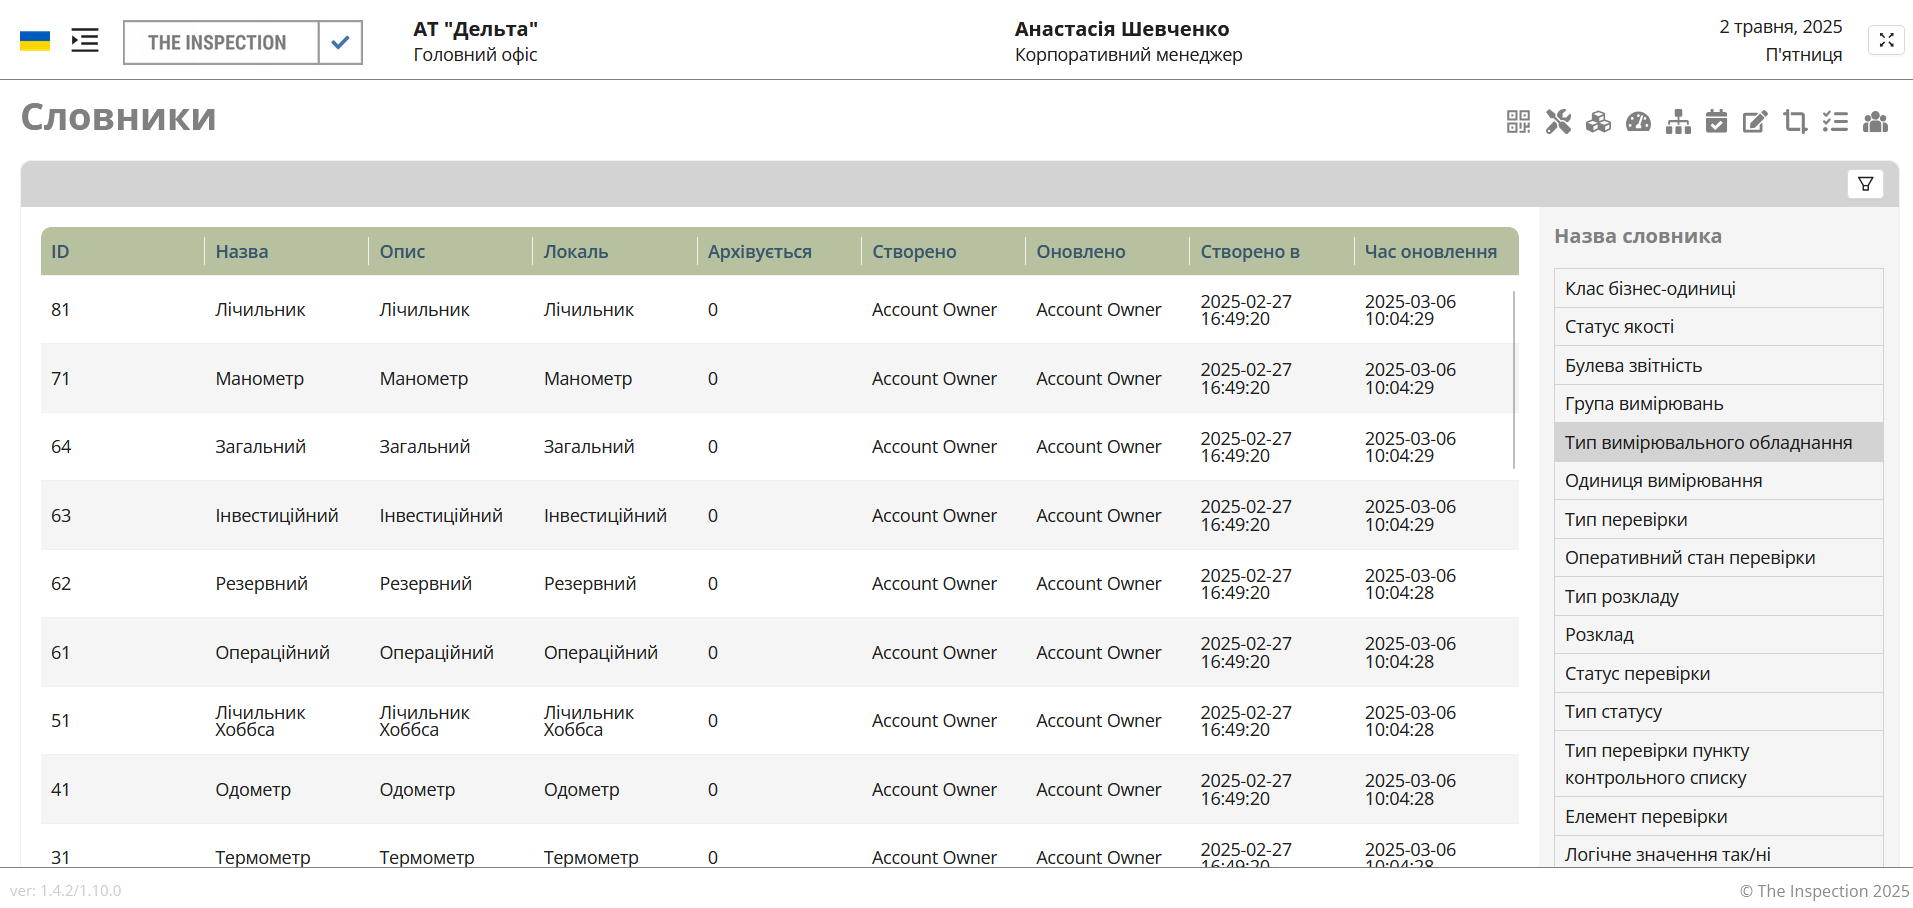The image size is (1913, 908).
Task: Toggle the sidebar menu hamburger icon
Action: point(85,41)
